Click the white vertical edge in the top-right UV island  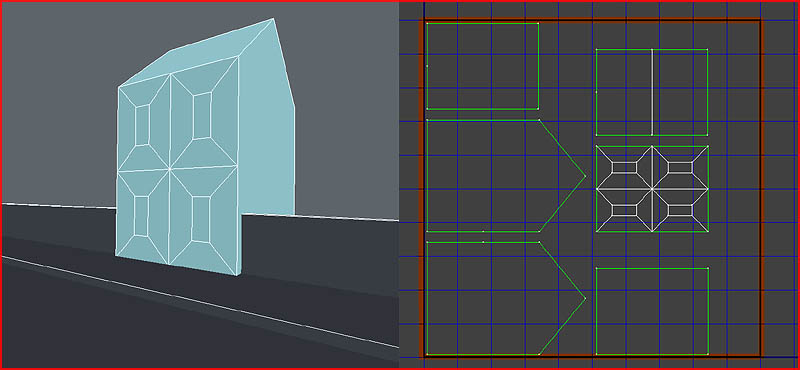point(652,92)
